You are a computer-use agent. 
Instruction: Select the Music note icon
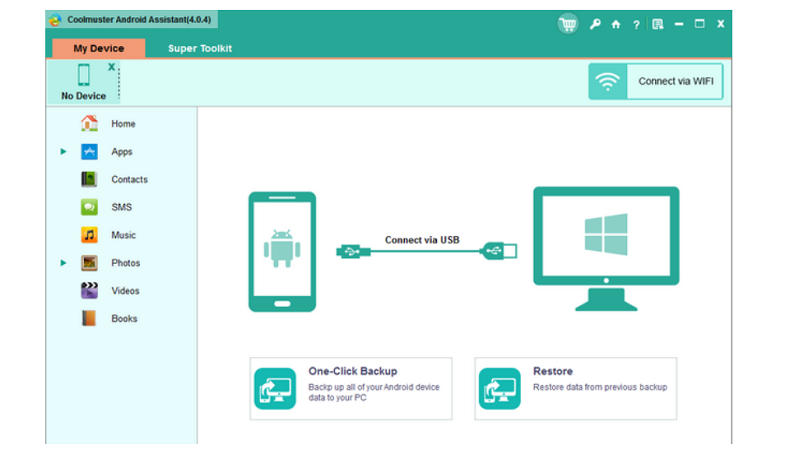coord(90,235)
